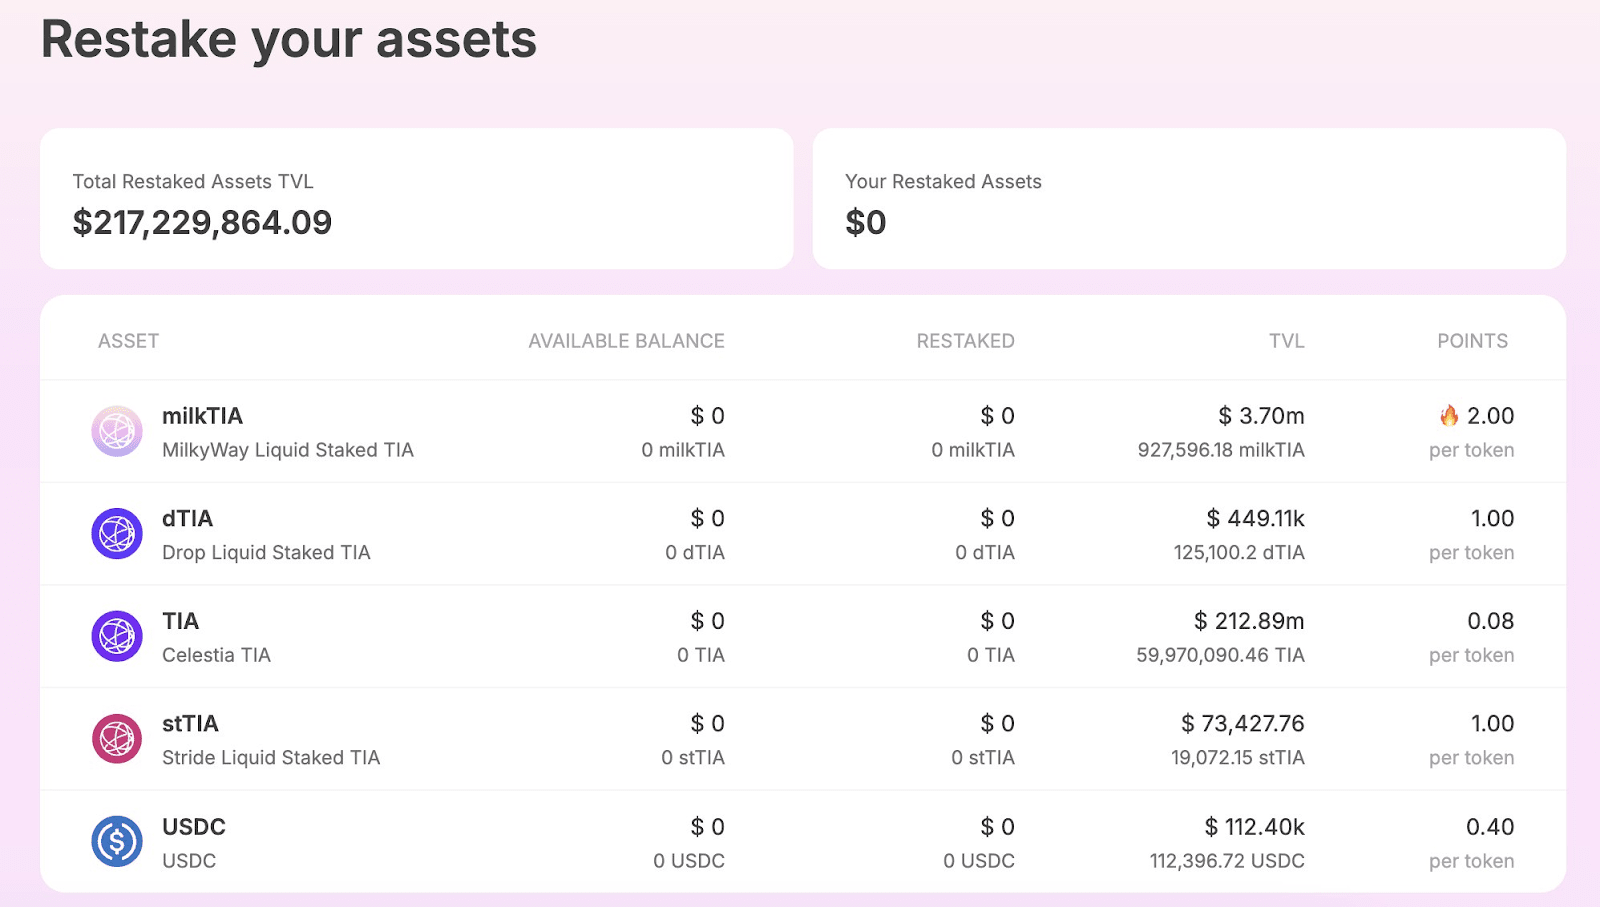Click the 0 TIA restaked amount
Screen dimensions: 1600x907
(991, 655)
